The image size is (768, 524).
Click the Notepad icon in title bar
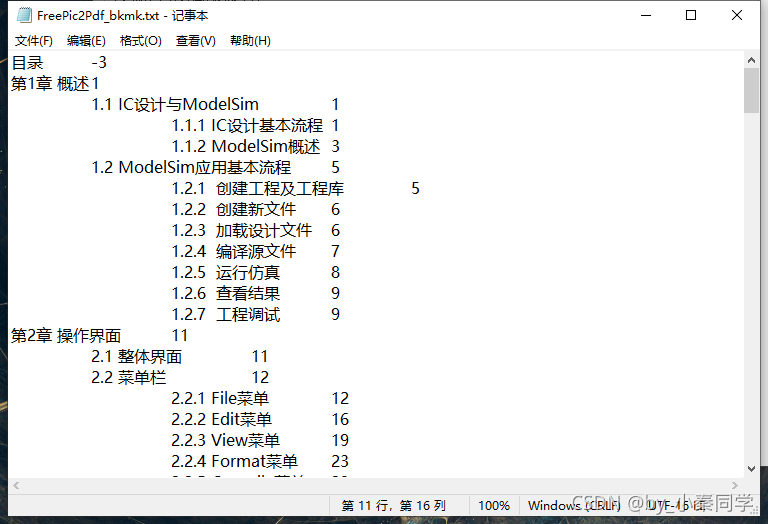click(x=24, y=15)
